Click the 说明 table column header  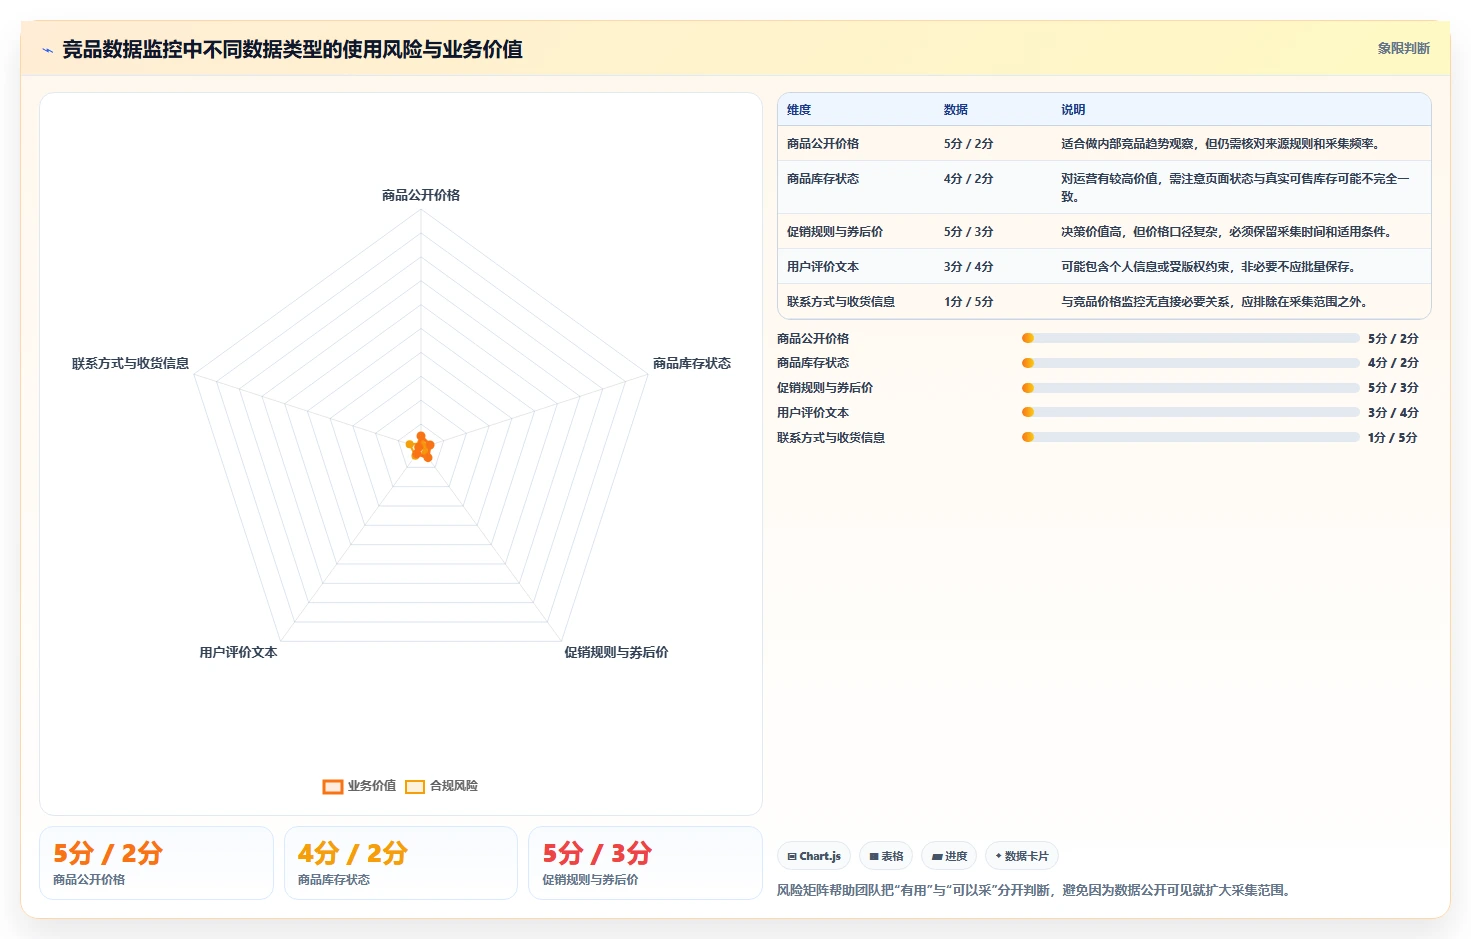click(x=1073, y=110)
